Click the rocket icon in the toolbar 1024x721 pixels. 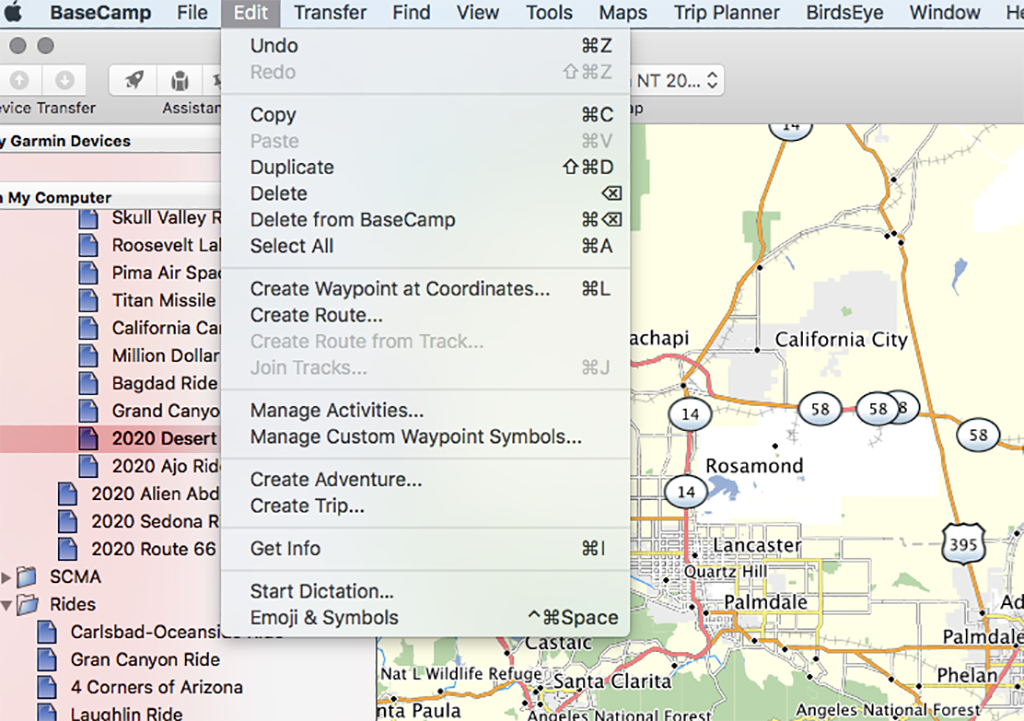pos(134,80)
